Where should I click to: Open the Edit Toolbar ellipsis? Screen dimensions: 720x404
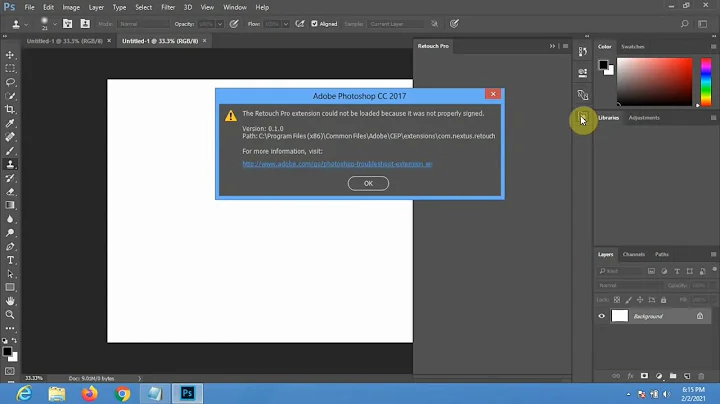coord(10,329)
